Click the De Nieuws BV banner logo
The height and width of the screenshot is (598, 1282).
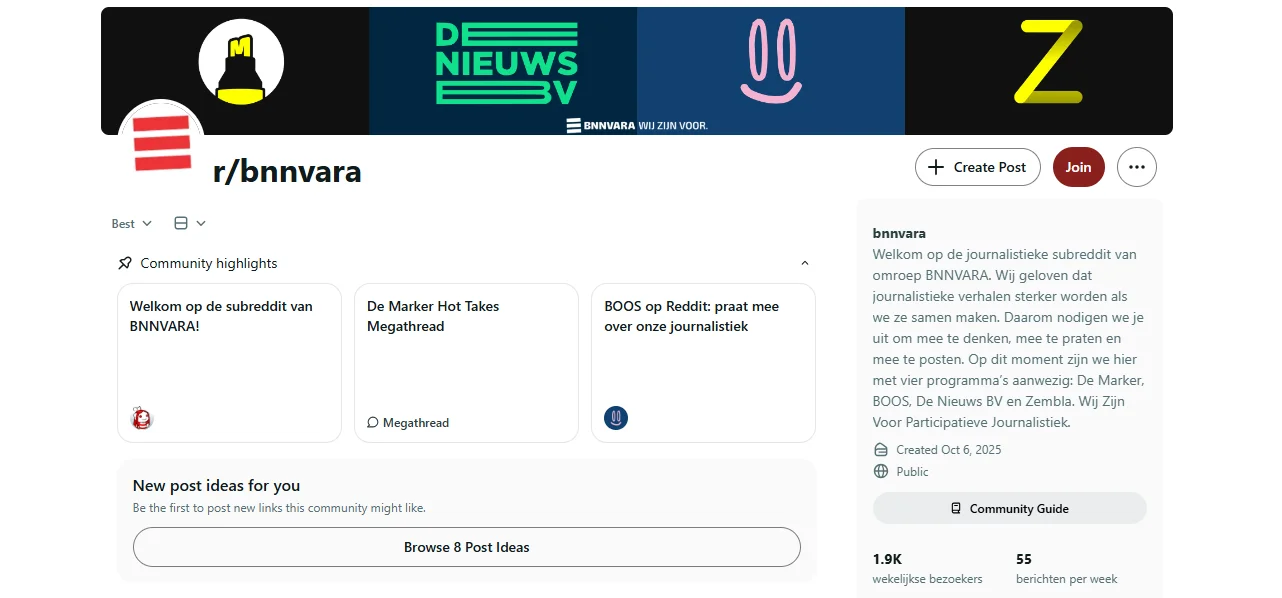(507, 64)
